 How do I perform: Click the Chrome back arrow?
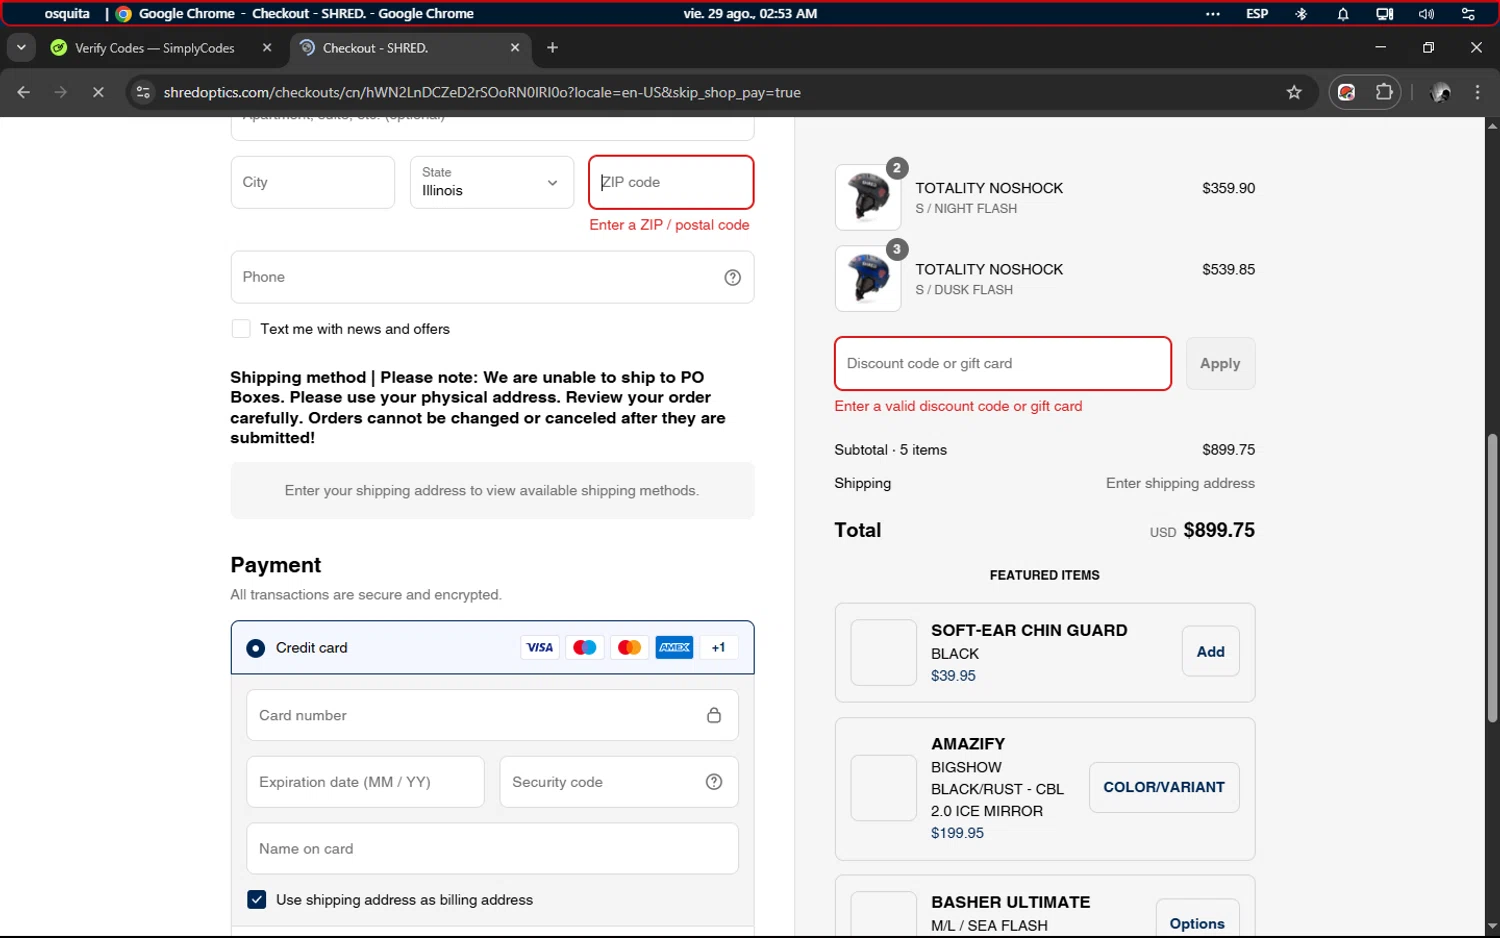[24, 92]
